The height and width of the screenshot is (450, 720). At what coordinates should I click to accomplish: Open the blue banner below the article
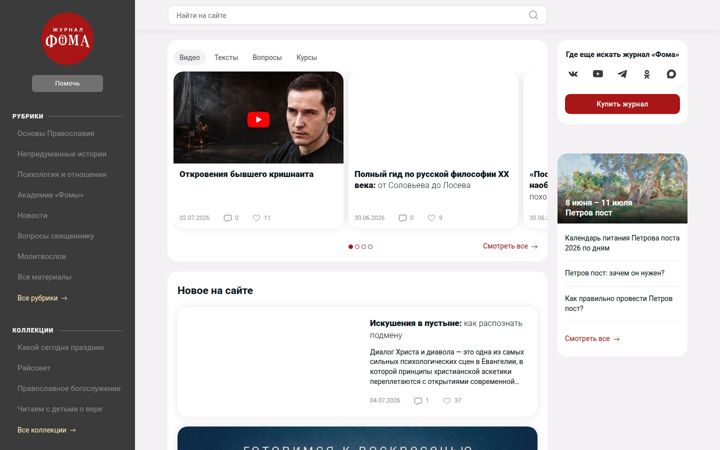tap(357, 438)
